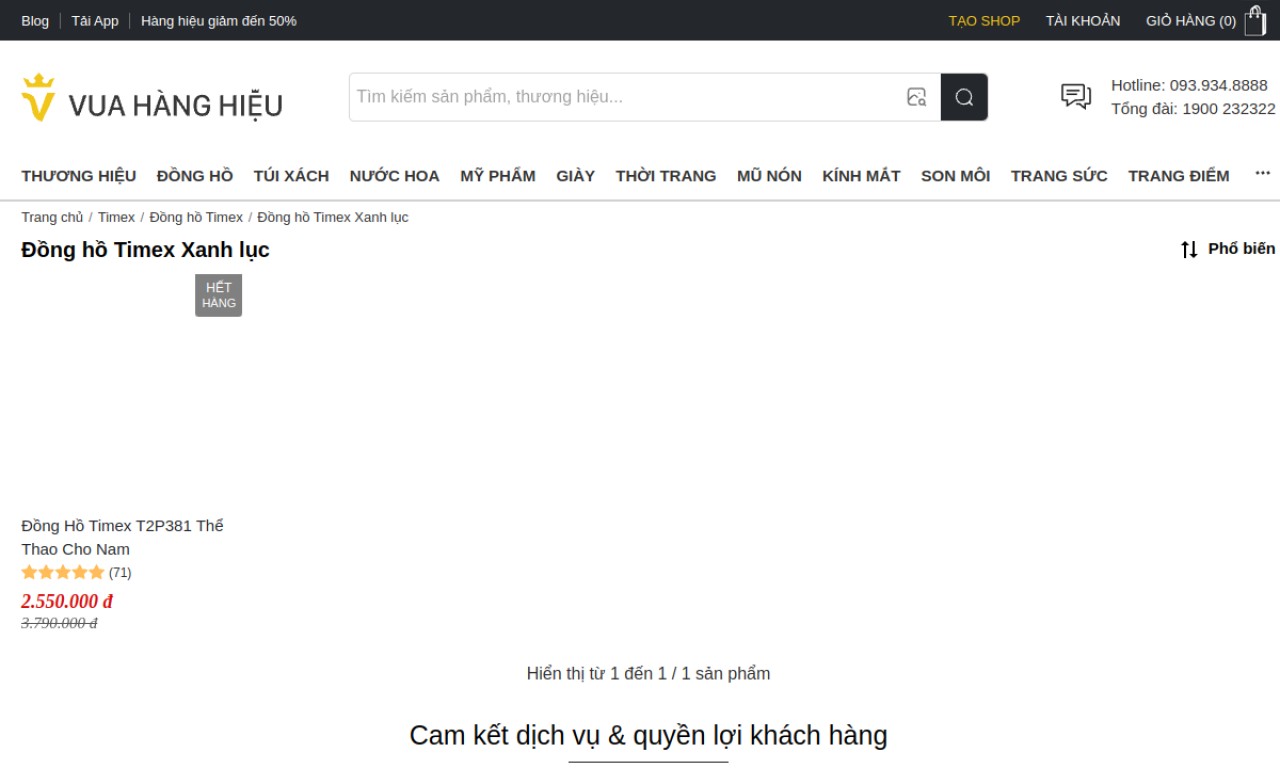This screenshot has height=768, width=1280.
Task: Click Đồng hồ Timex Xanh lục breadcrumb
Action: click(x=333, y=217)
